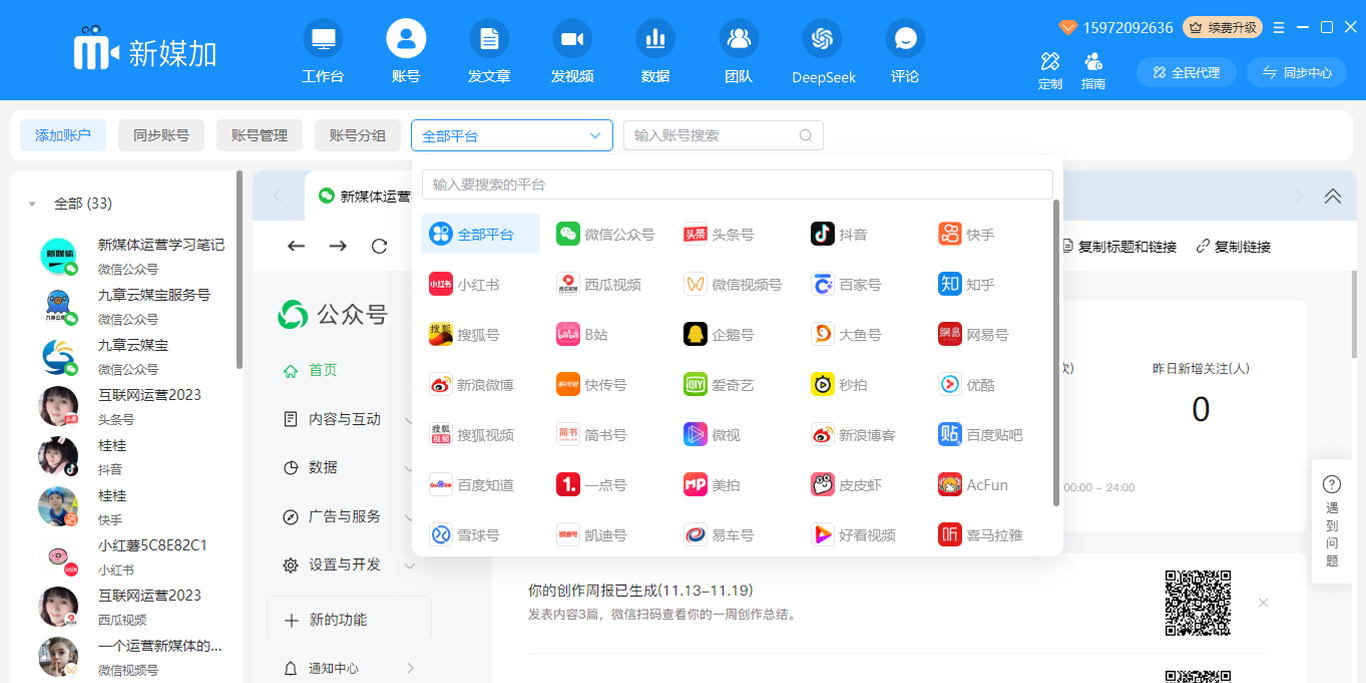Dismiss the weekly creation report notice
The width and height of the screenshot is (1366, 683).
click(1263, 602)
